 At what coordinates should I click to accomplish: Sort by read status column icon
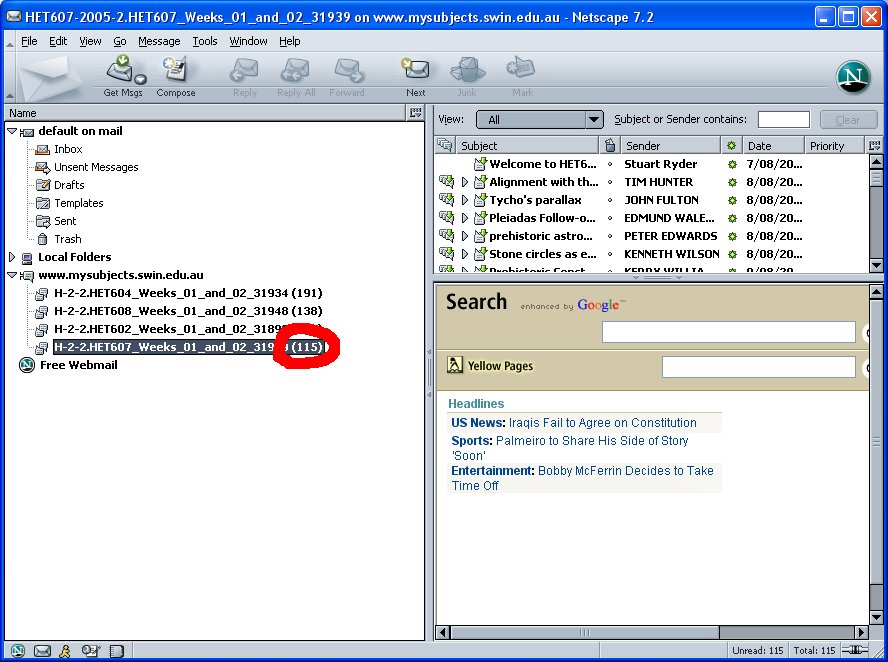(732, 146)
